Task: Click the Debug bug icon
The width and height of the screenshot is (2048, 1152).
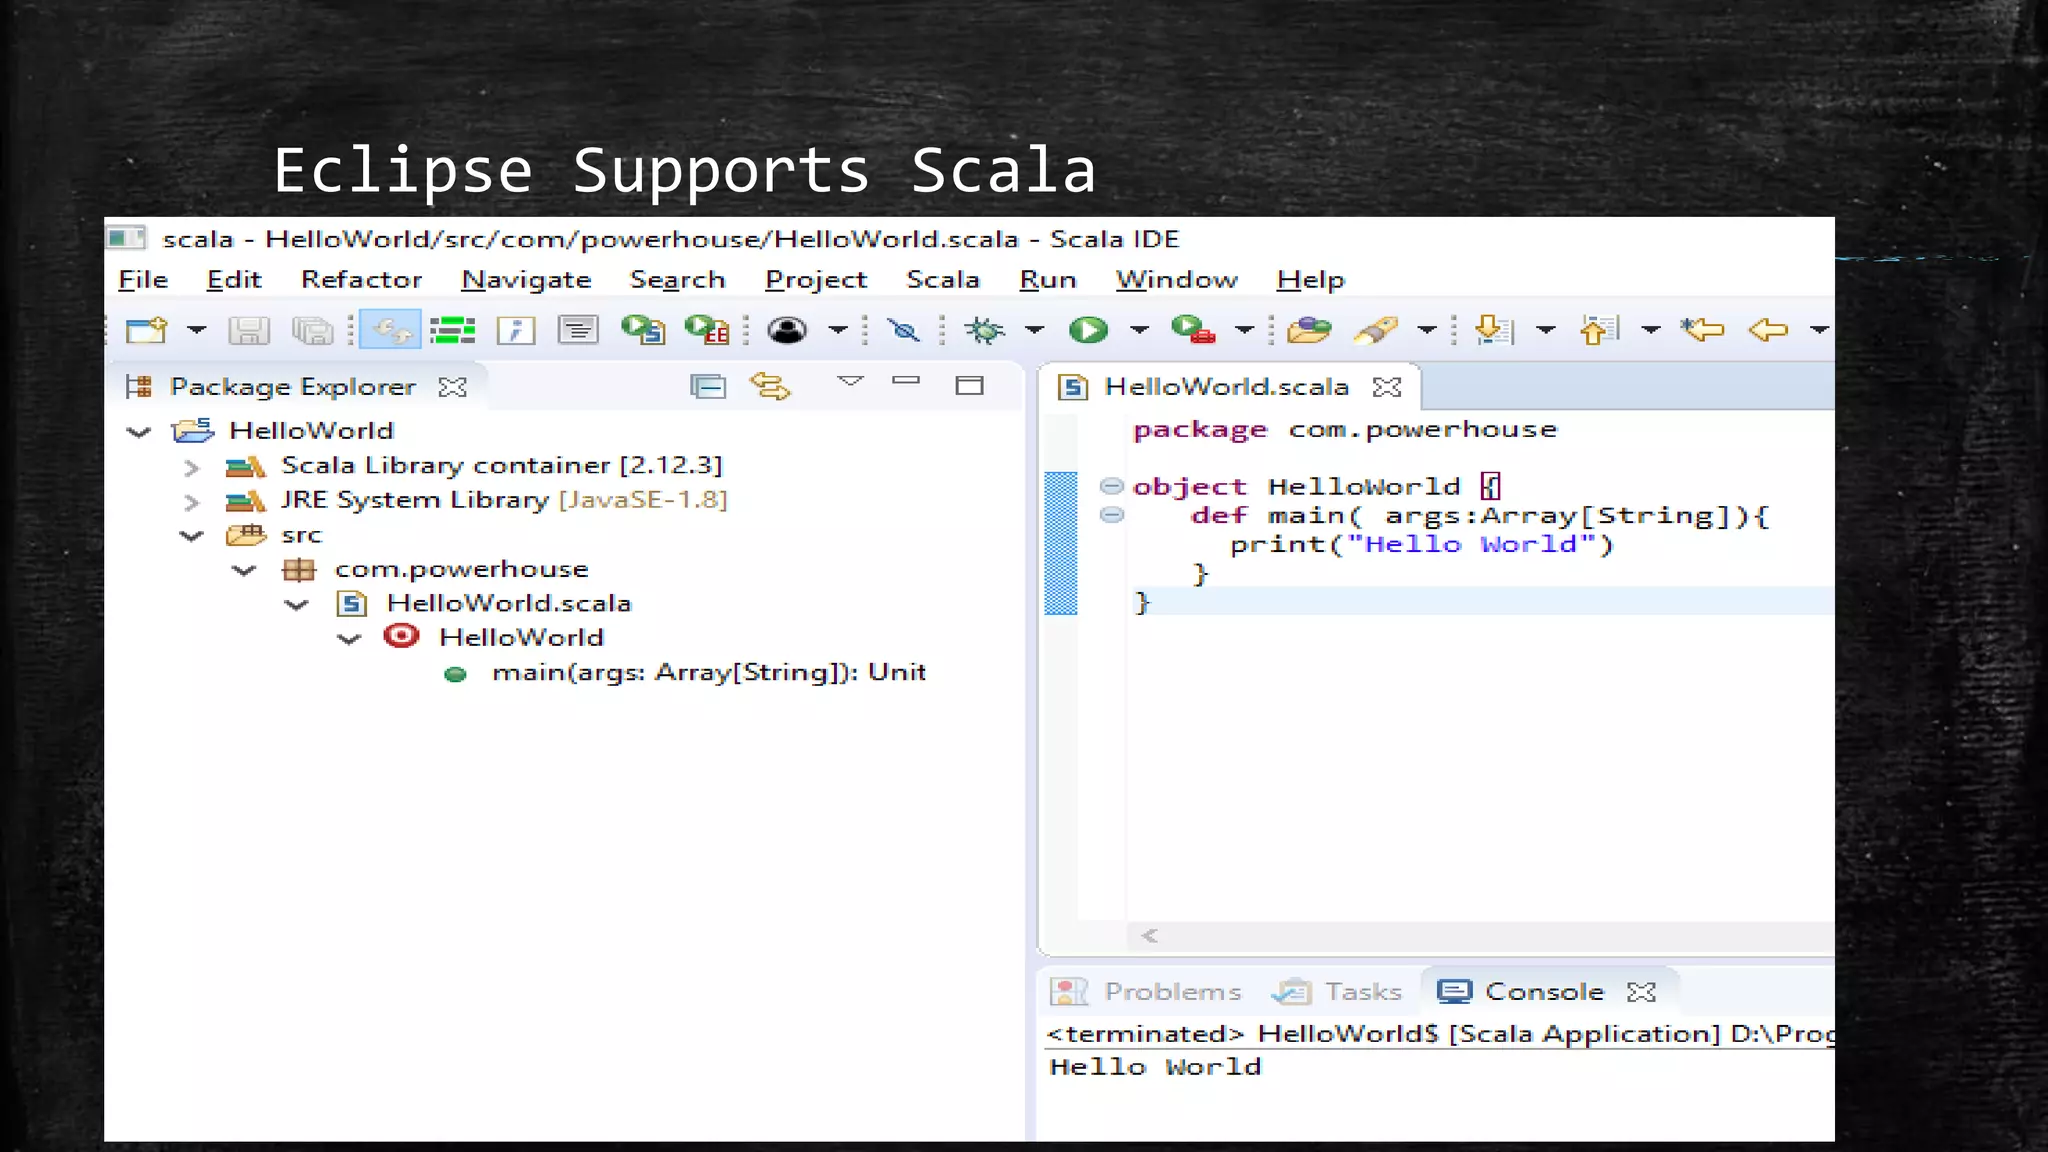Action: pos(985,330)
